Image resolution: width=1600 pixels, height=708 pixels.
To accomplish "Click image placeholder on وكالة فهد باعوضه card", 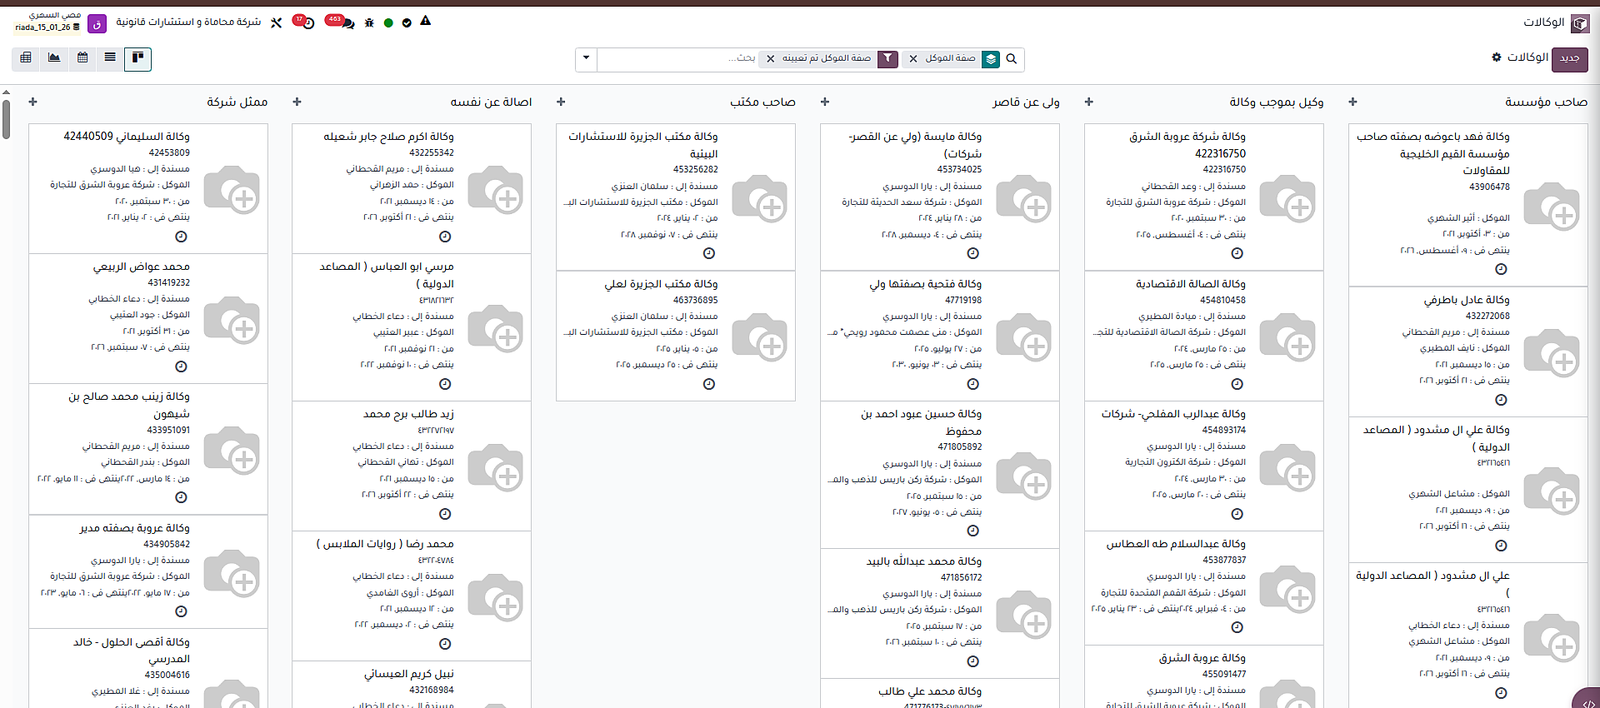I will (x=1552, y=208).
